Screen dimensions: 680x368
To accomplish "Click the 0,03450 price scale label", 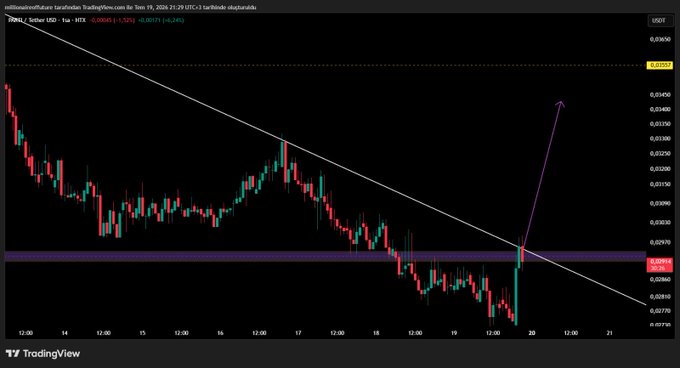I will pos(660,94).
